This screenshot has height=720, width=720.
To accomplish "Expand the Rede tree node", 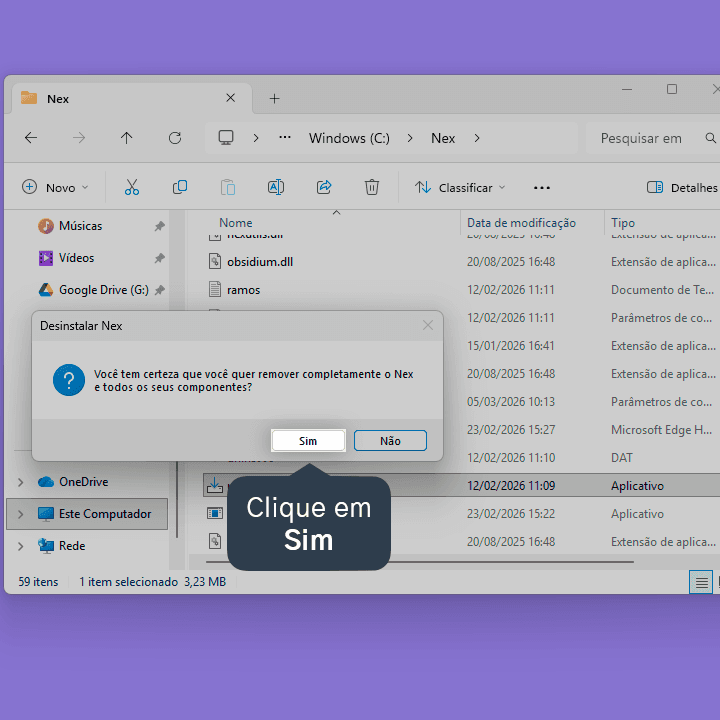I will (20, 546).
